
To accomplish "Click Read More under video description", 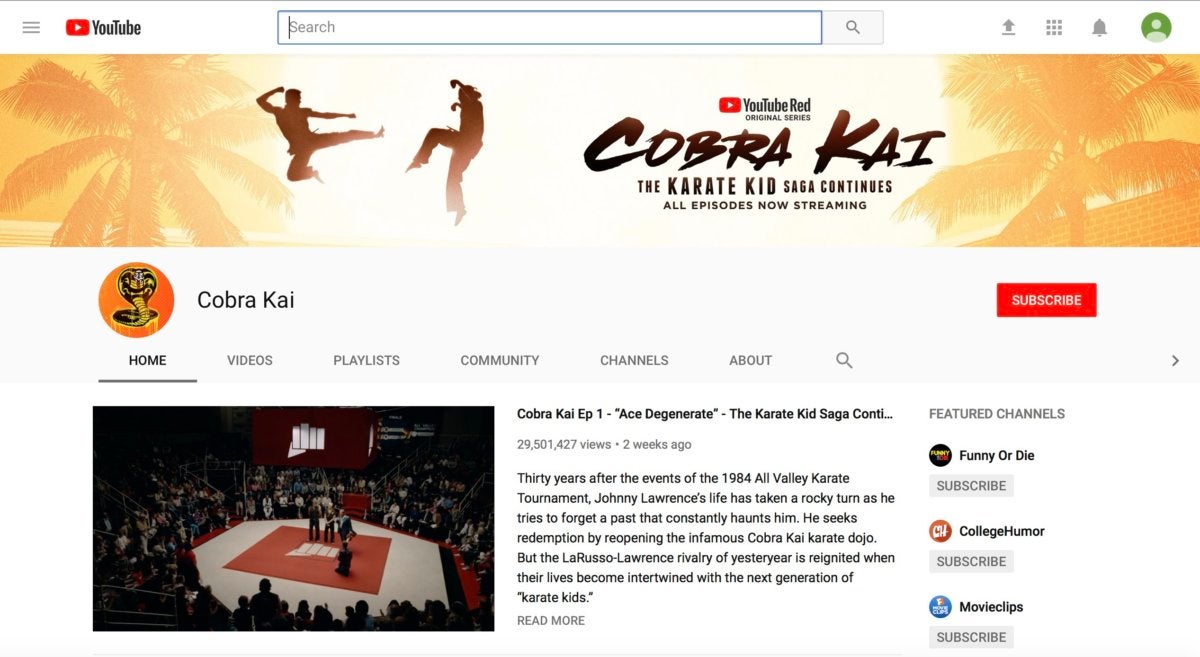I will click(551, 621).
